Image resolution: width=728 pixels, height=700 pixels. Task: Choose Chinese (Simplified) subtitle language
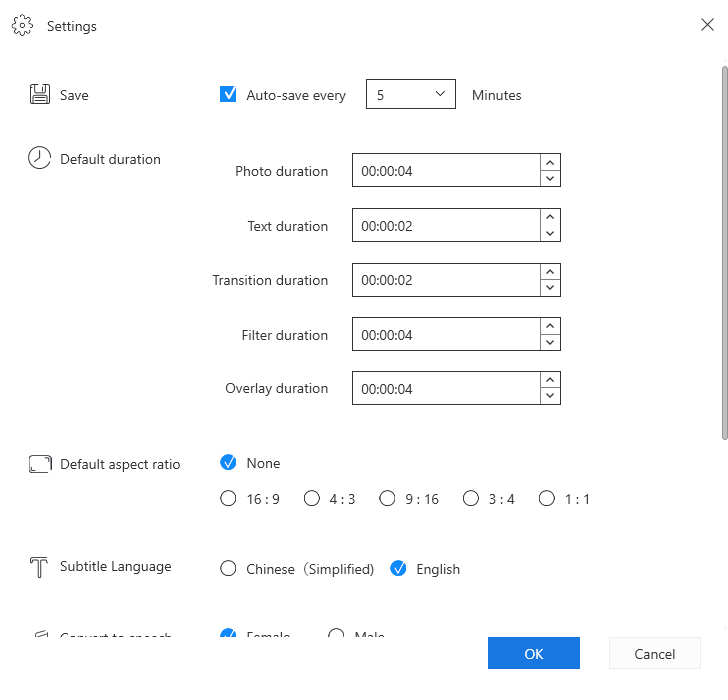coord(228,569)
